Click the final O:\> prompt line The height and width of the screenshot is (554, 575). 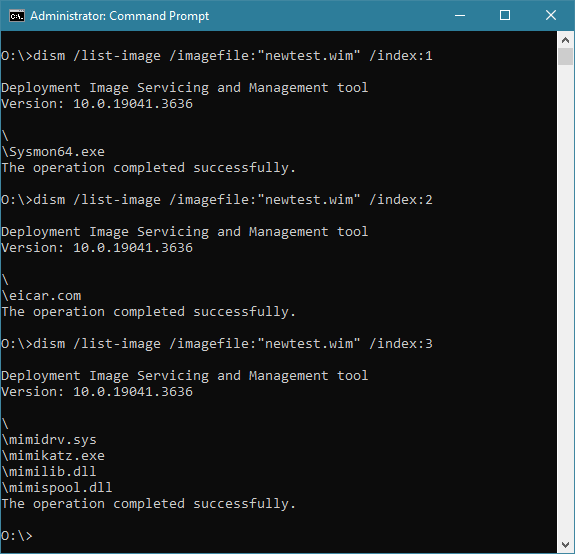[17, 536]
